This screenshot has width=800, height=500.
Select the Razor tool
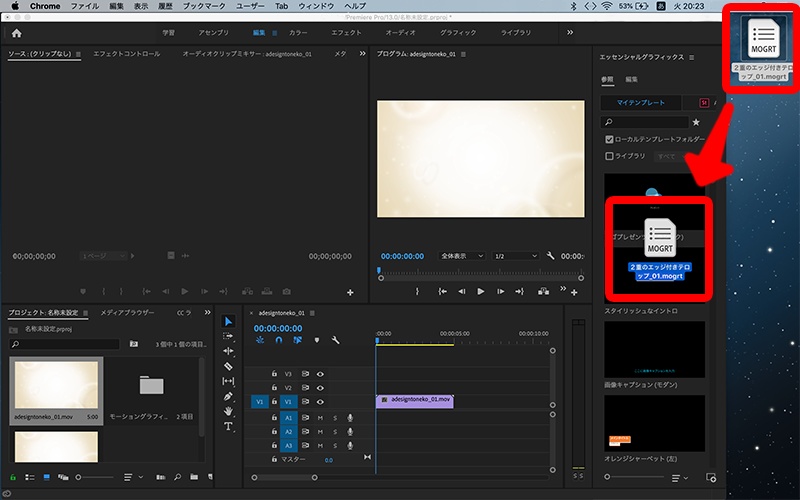coord(228,366)
